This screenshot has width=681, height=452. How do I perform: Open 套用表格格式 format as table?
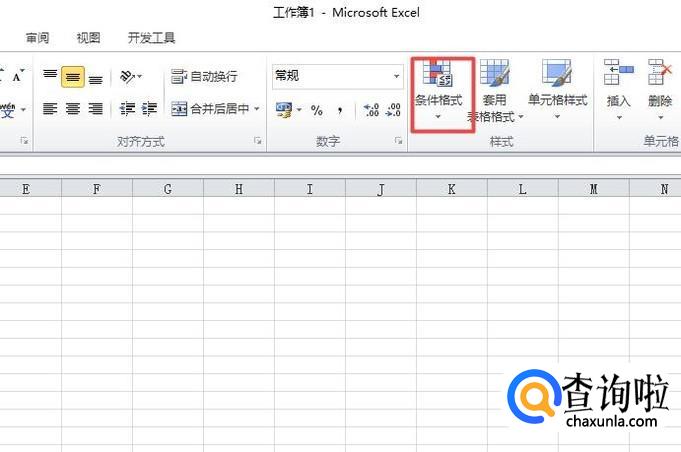point(494,91)
